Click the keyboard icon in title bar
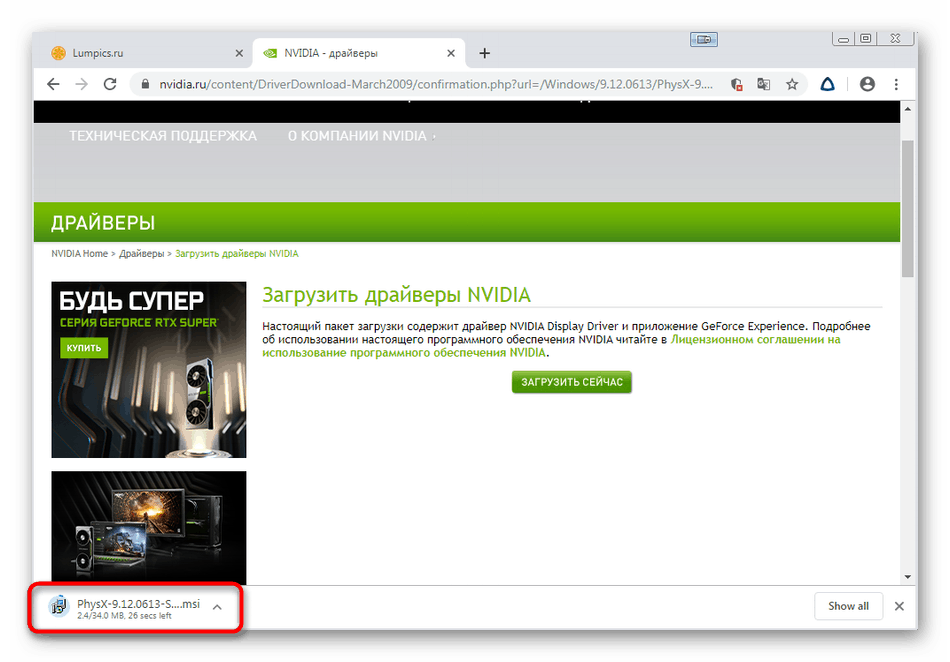 pyautogui.click(x=703, y=39)
